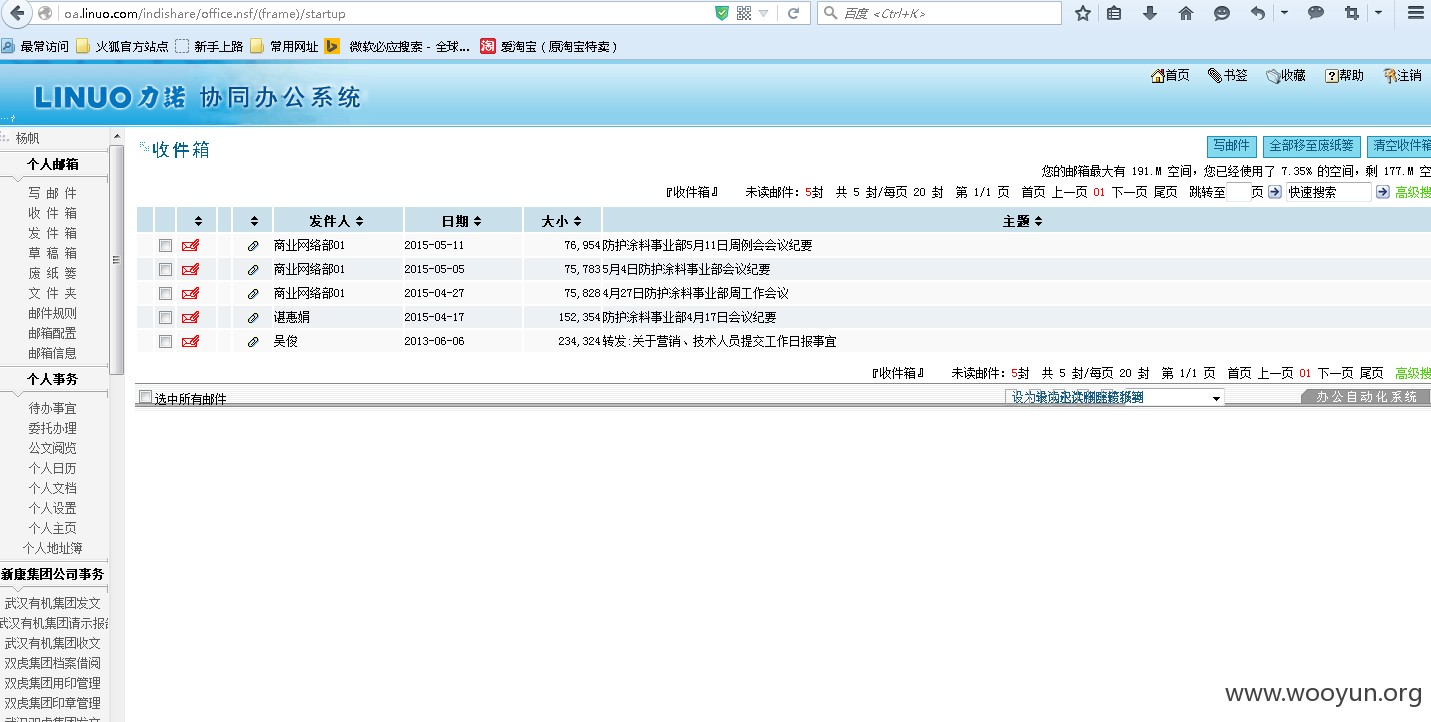Sort by the read-status column arrows

tap(198, 221)
